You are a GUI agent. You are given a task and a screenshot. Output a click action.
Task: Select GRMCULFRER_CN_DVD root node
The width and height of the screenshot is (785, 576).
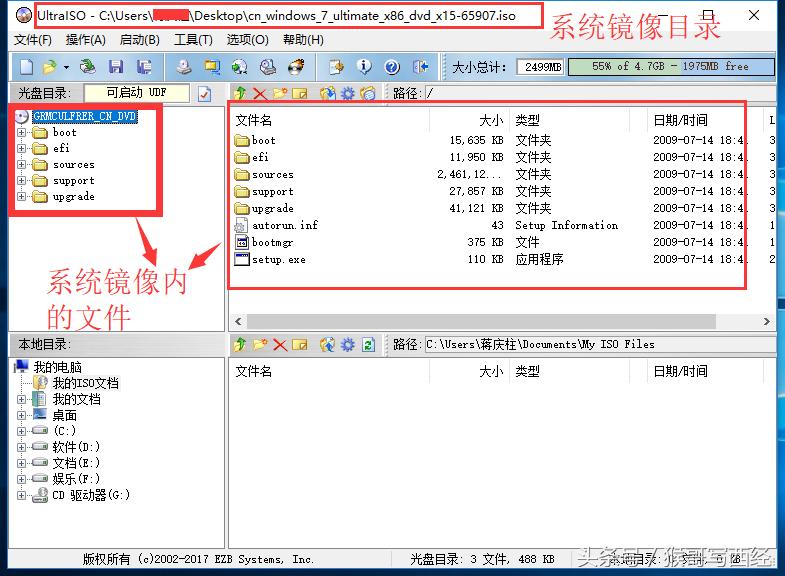point(84,117)
